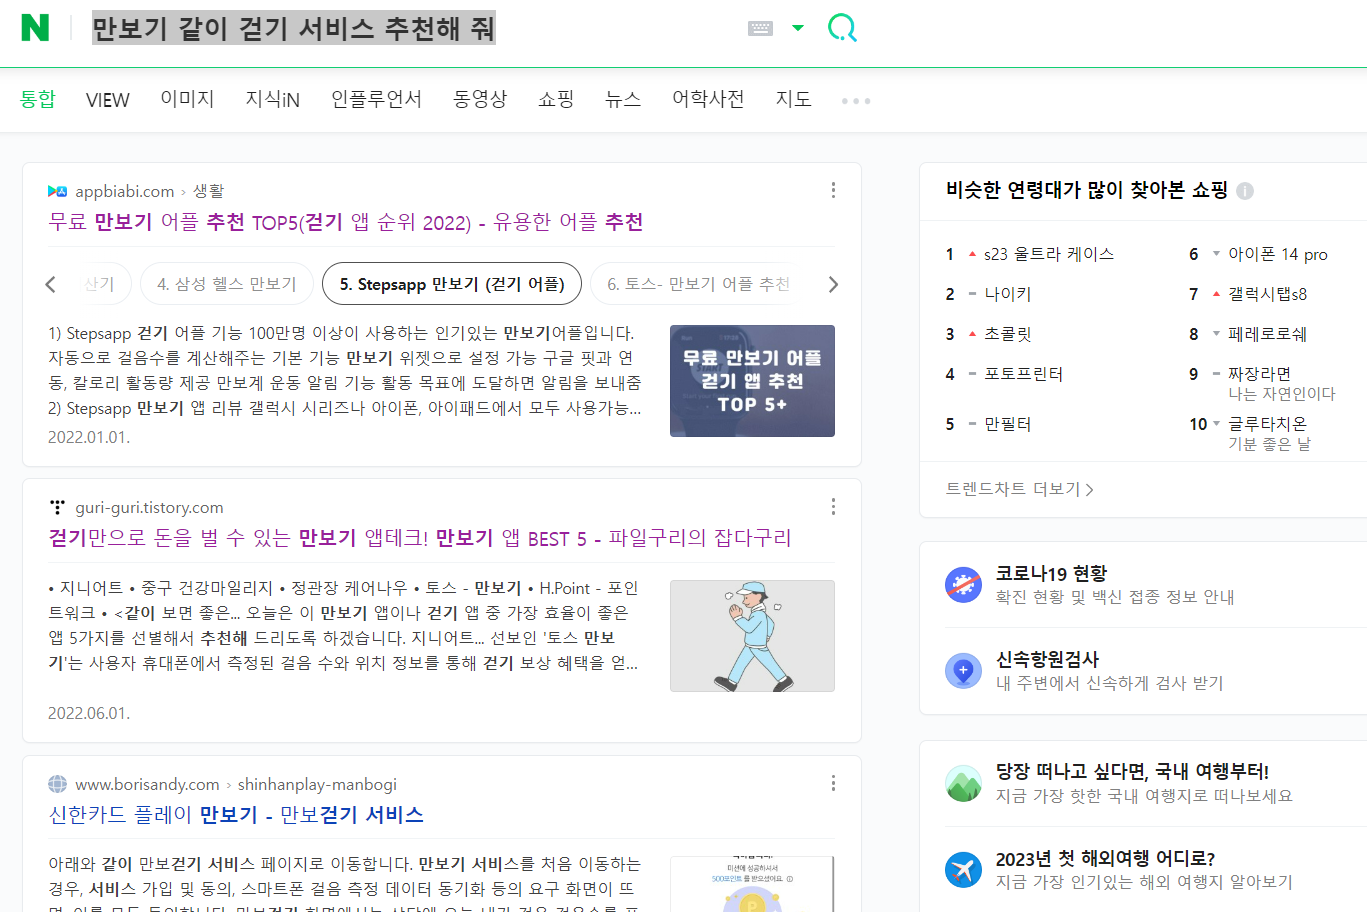Click the airplane icon for overseas travel
Screen dimensions: 1367x912
point(964,870)
